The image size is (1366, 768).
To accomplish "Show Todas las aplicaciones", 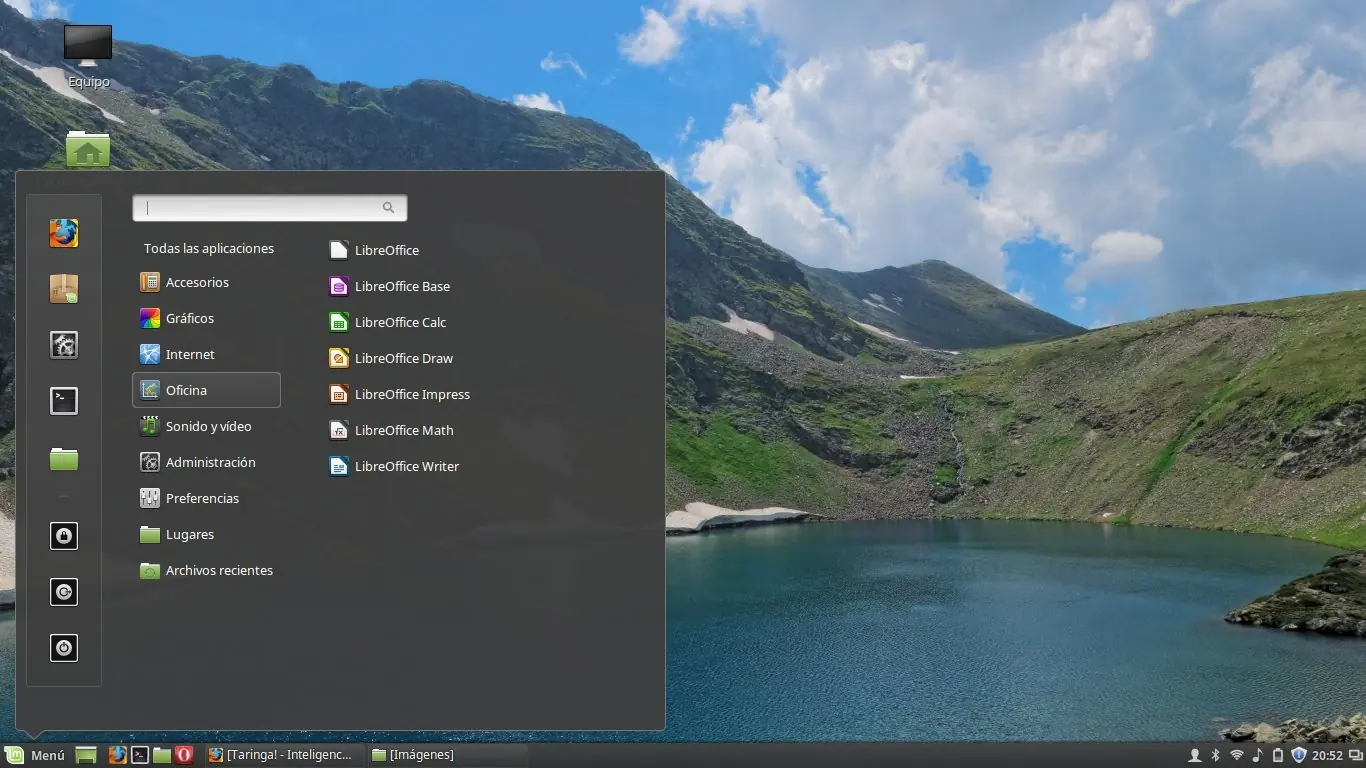I will [209, 248].
